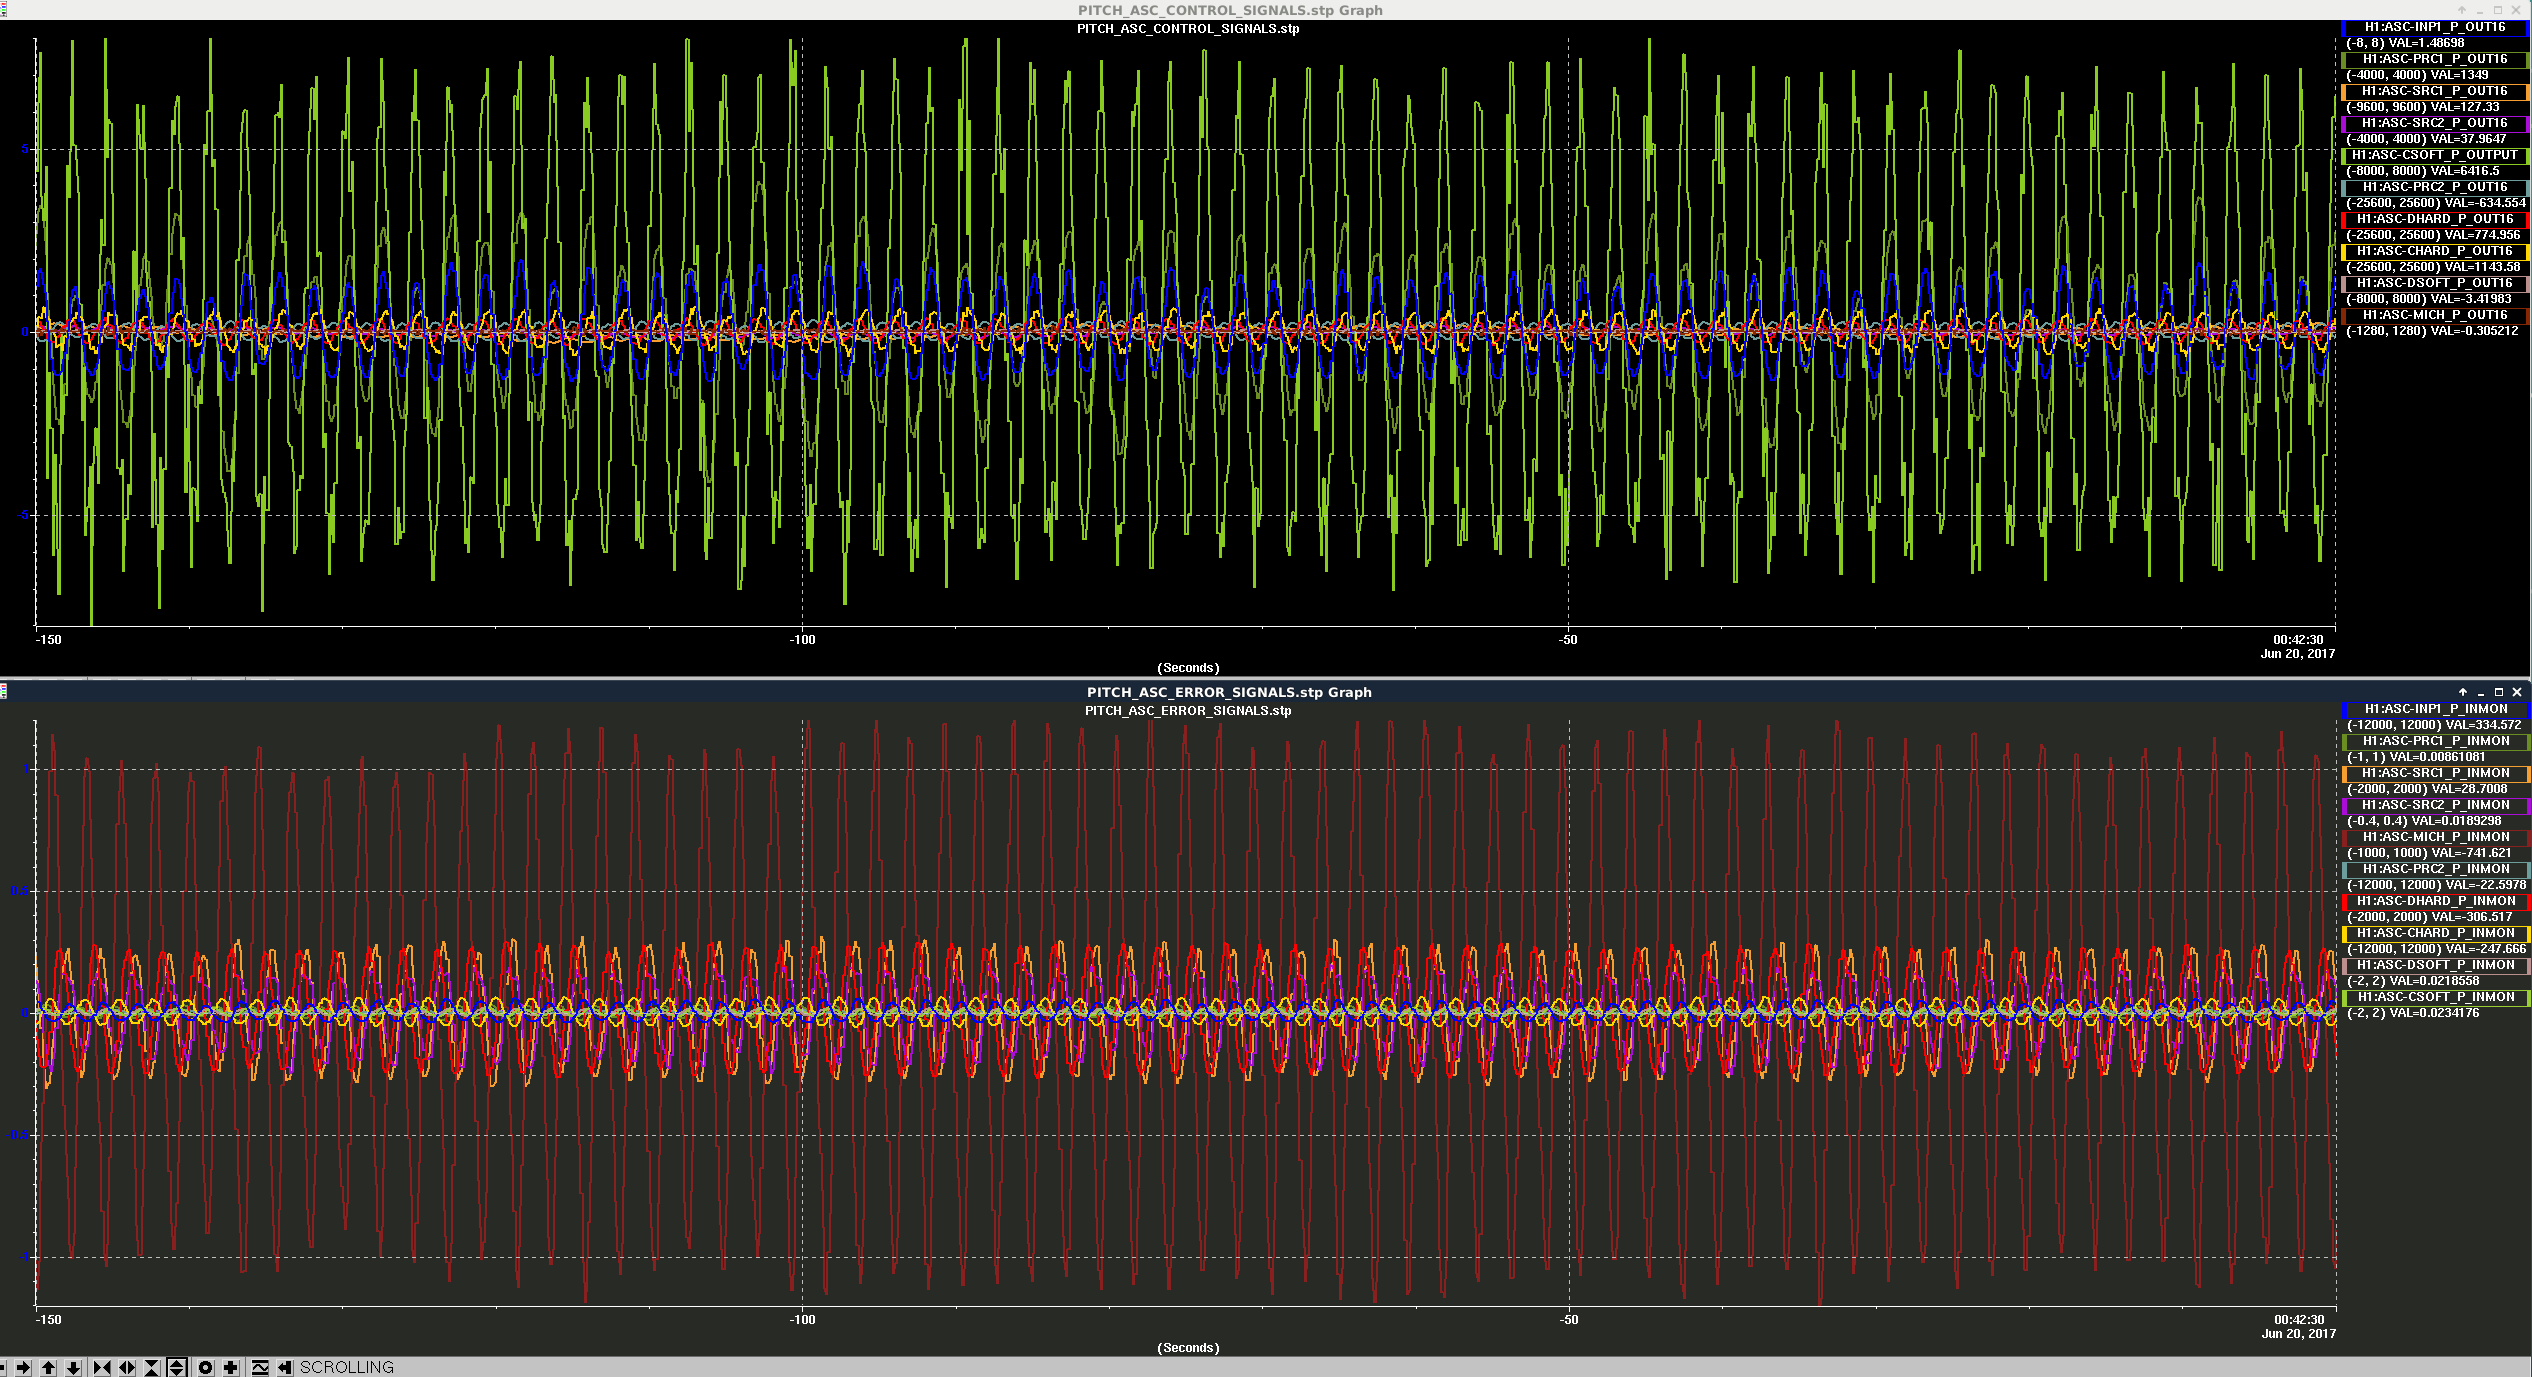Select H1:ASC-INP1_P_OUT16 legend entry
This screenshot has width=2532, height=1377.
click(x=2435, y=27)
